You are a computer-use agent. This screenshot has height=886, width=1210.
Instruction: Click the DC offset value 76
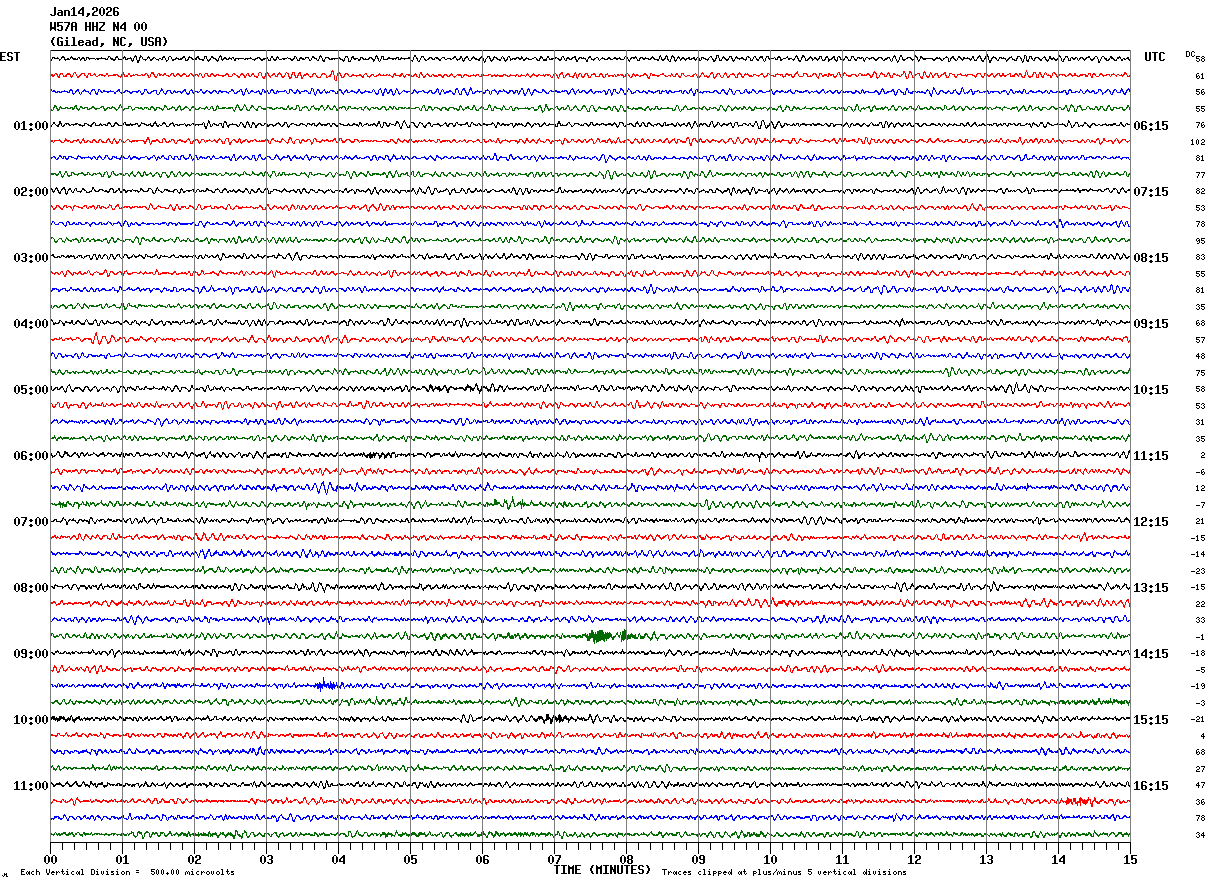coord(1200,126)
